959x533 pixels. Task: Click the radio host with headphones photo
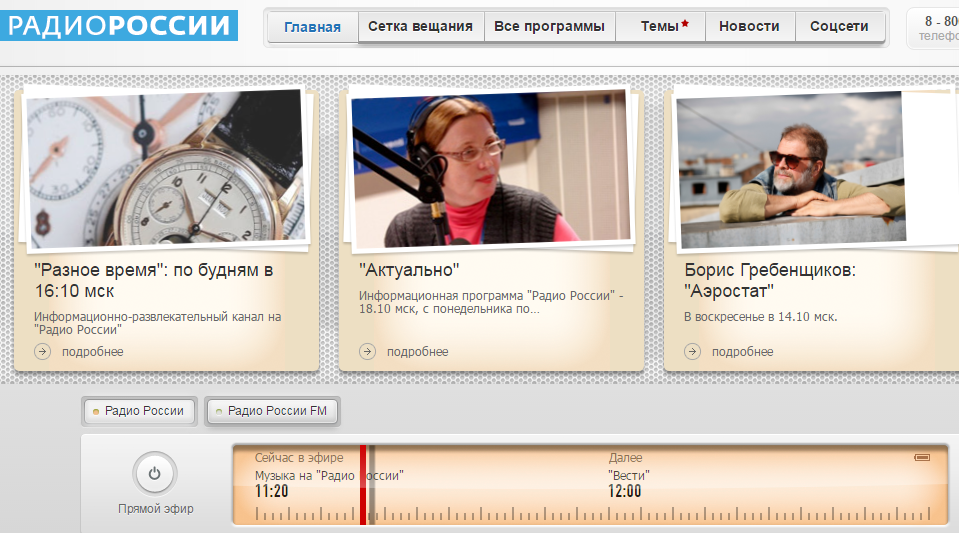(x=491, y=167)
